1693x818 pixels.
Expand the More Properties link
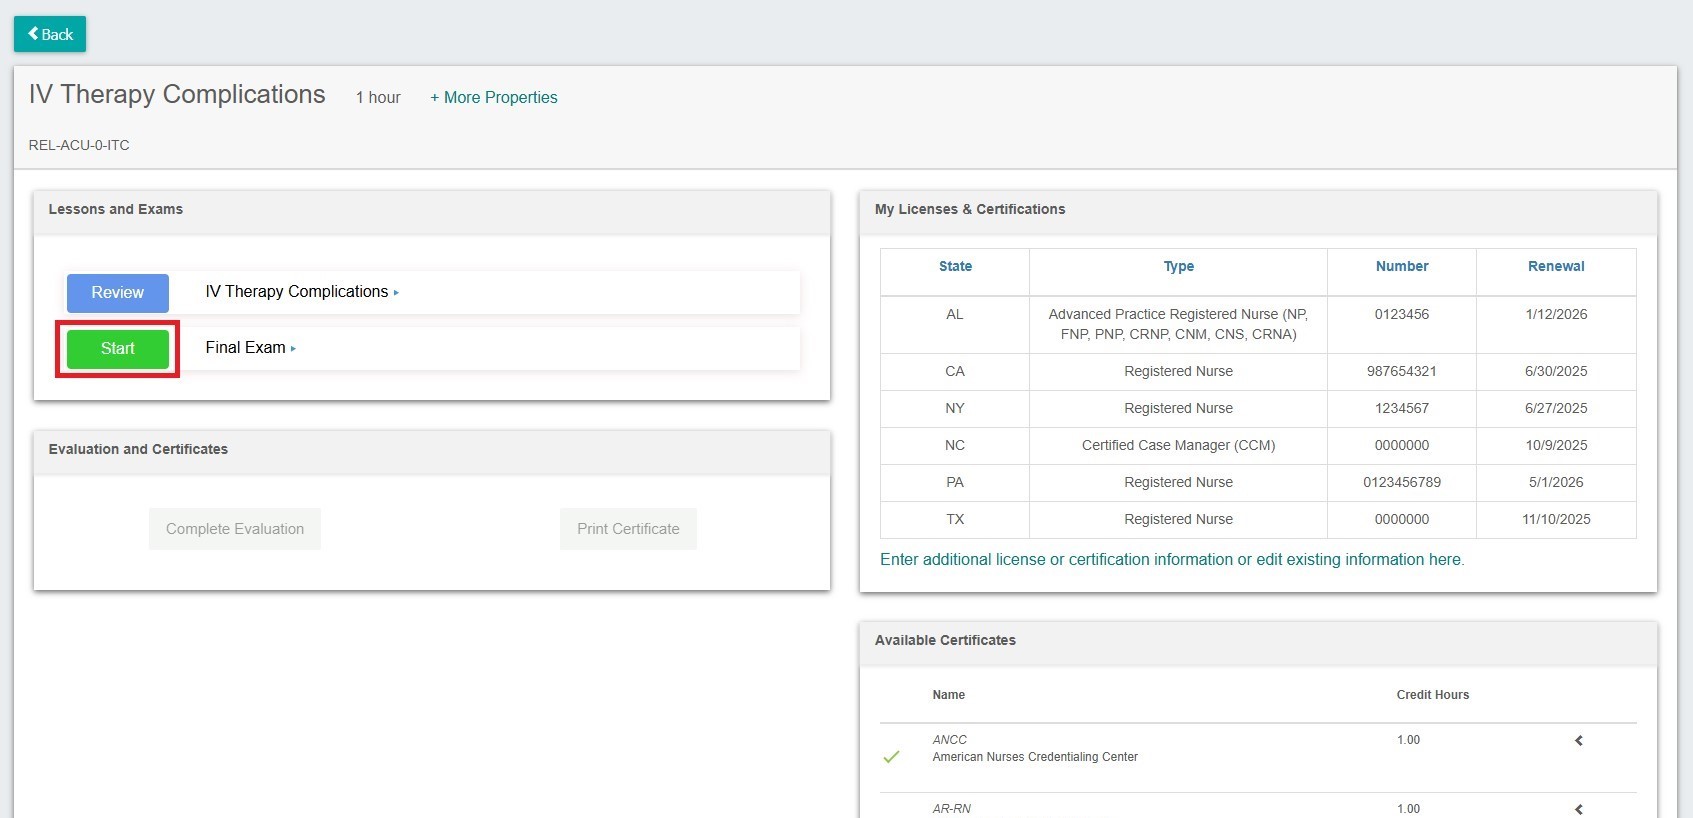point(494,97)
